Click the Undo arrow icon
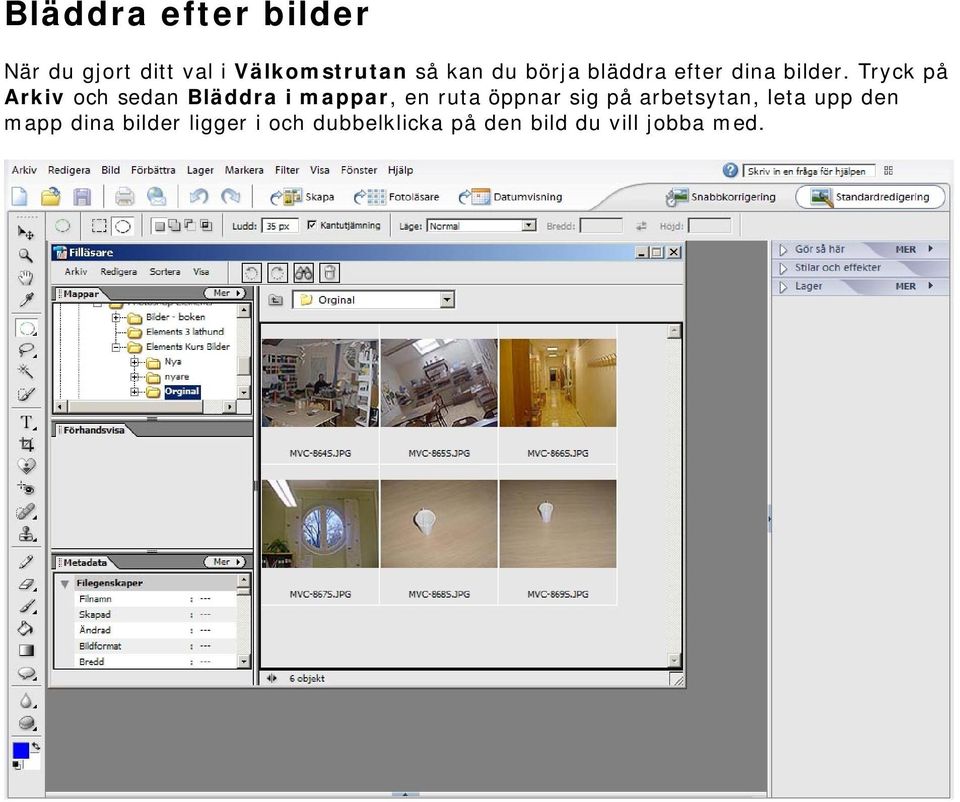960x802 pixels. (199, 197)
